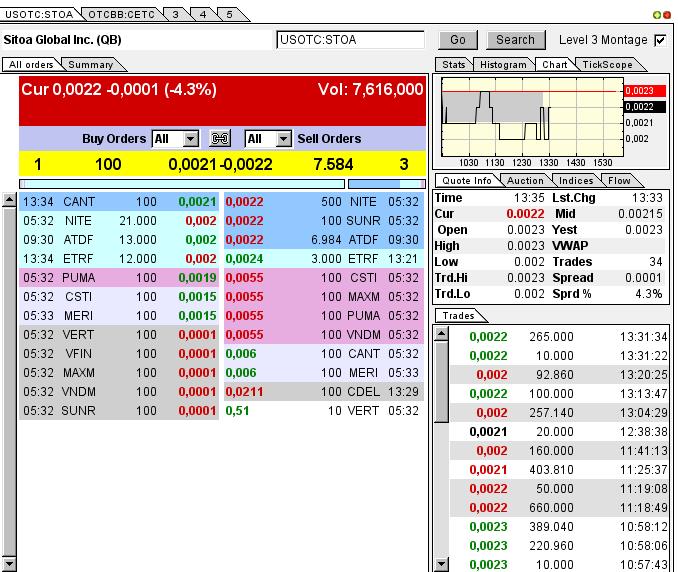This screenshot has height=572, width=678.
Task: Toggle the Level 3 Montage checkbox
Action: (x=660, y=40)
